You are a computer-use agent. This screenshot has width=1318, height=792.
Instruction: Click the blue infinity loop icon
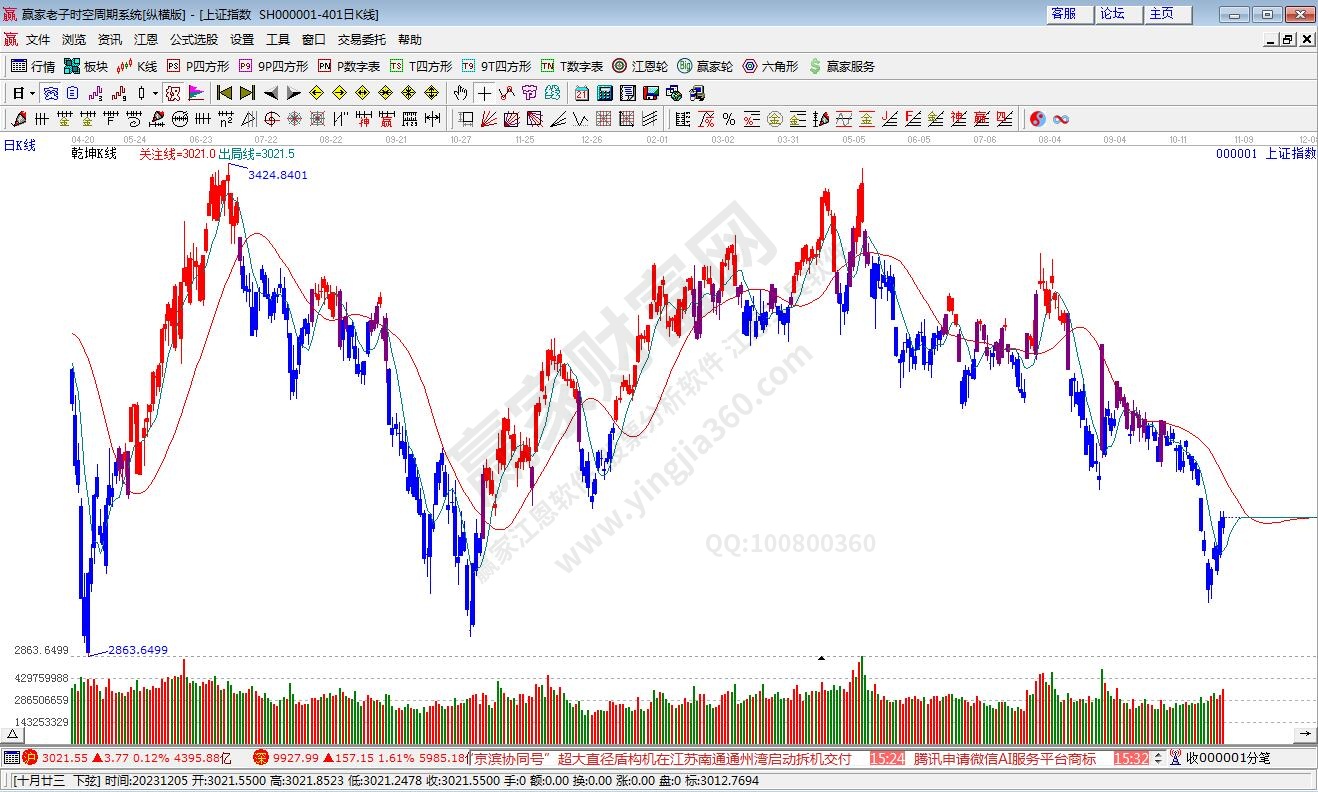tap(1061, 119)
